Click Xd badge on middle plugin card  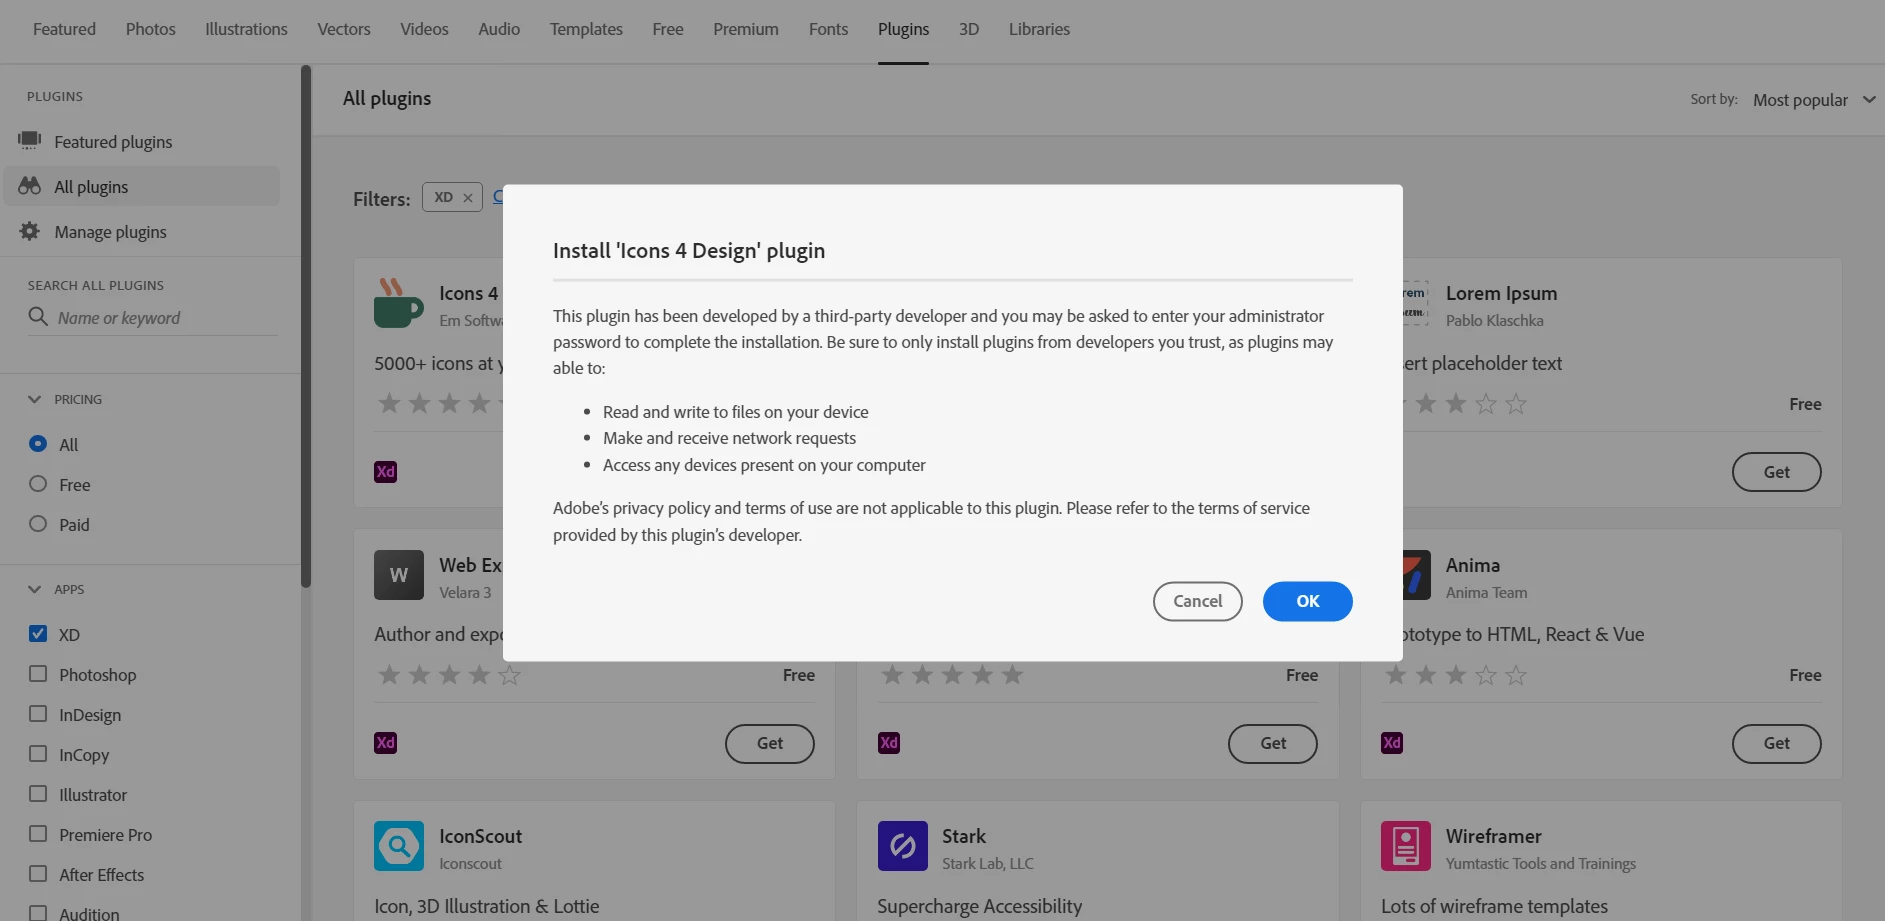click(889, 743)
